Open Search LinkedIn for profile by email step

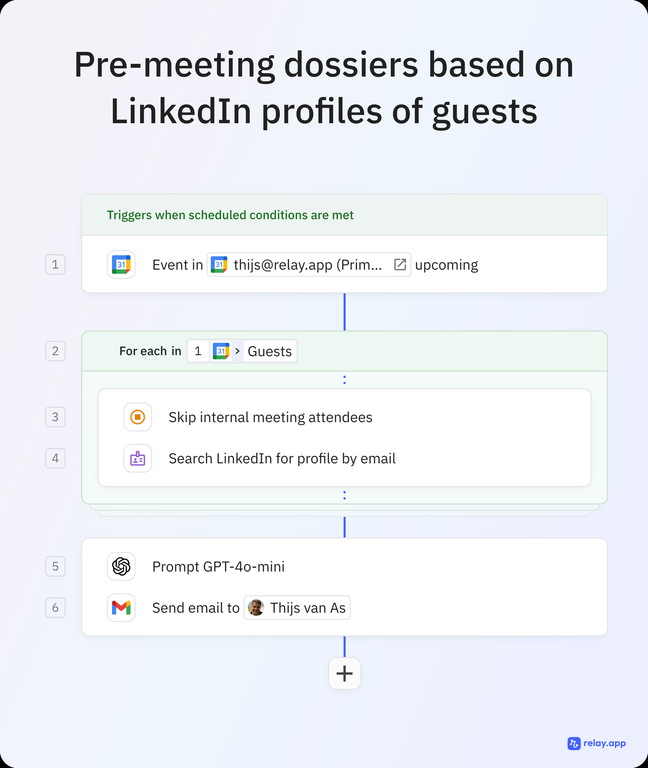click(x=282, y=459)
